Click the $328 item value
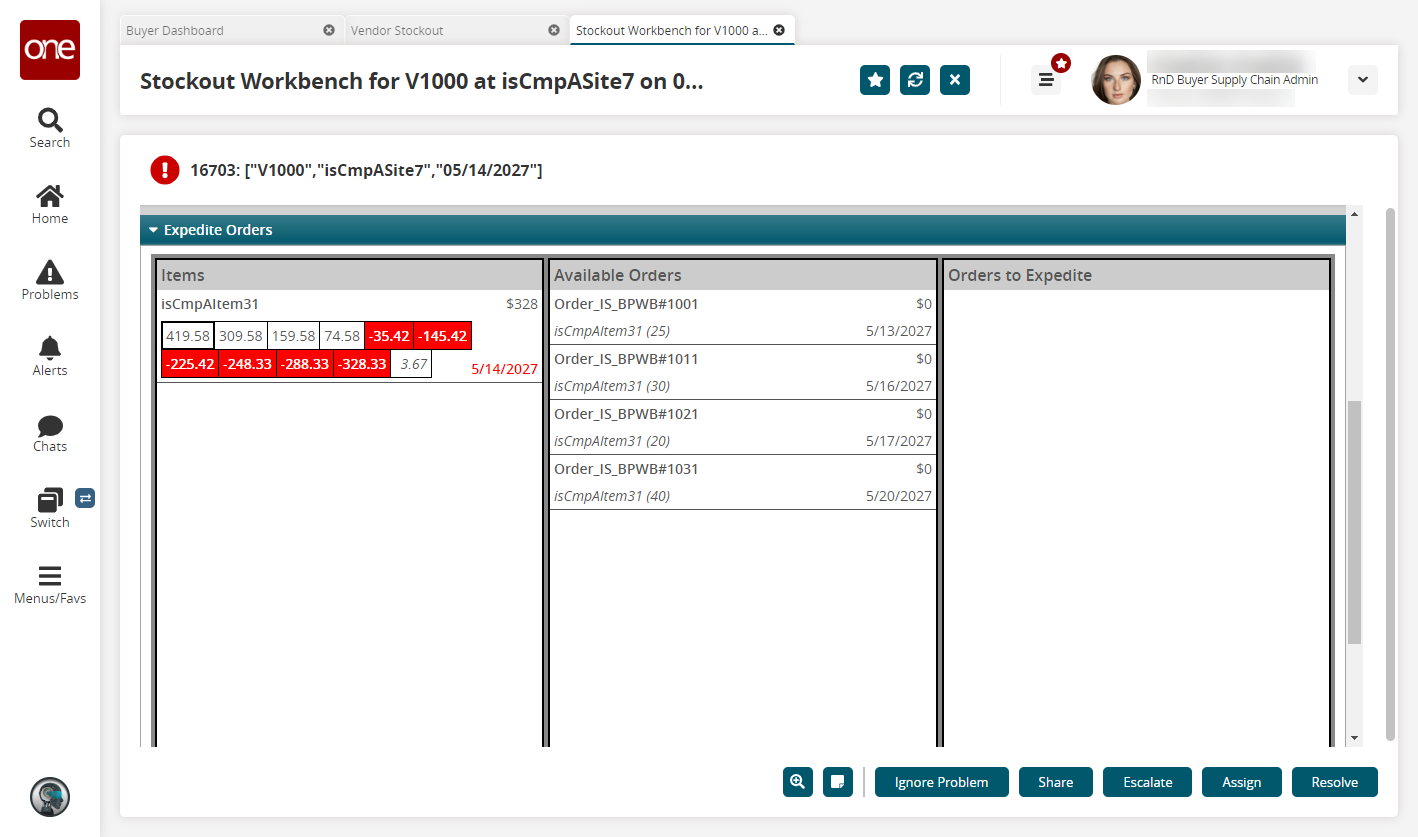 [522, 304]
